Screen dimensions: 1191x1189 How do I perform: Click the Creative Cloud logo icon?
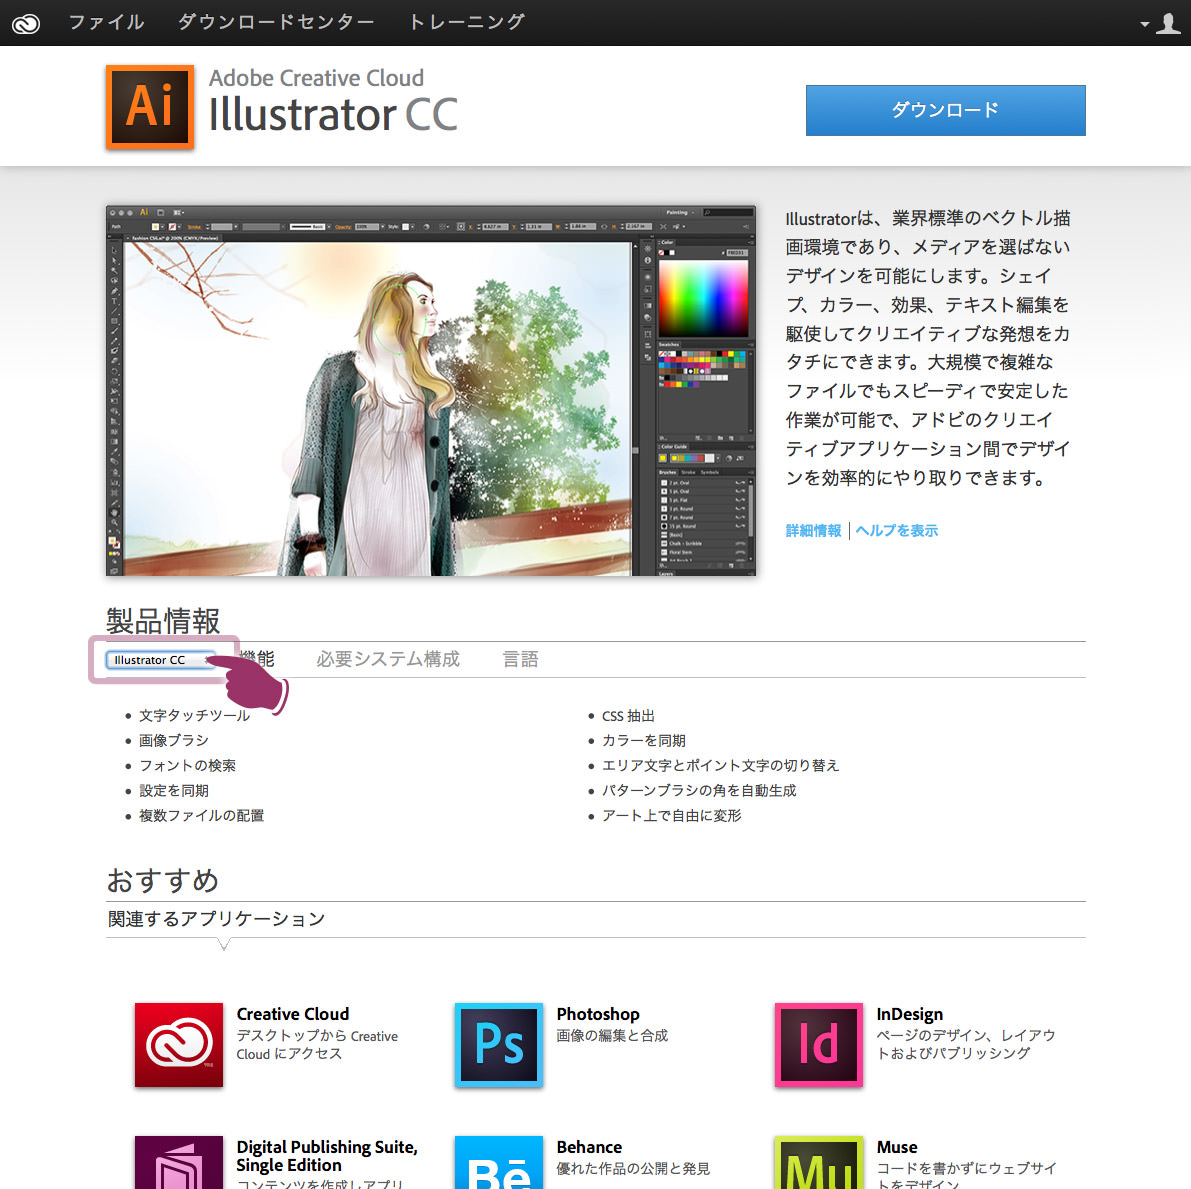pyautogui.click(x=26, y=24)
